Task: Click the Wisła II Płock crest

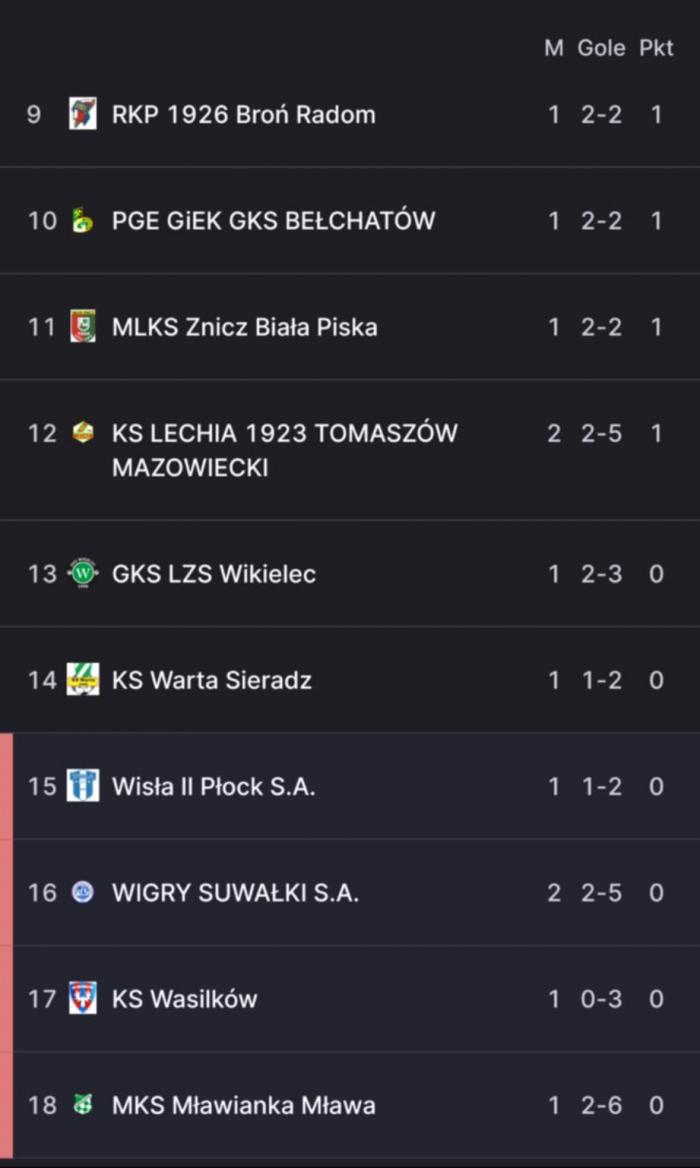Action: click(x=83, y=787)
